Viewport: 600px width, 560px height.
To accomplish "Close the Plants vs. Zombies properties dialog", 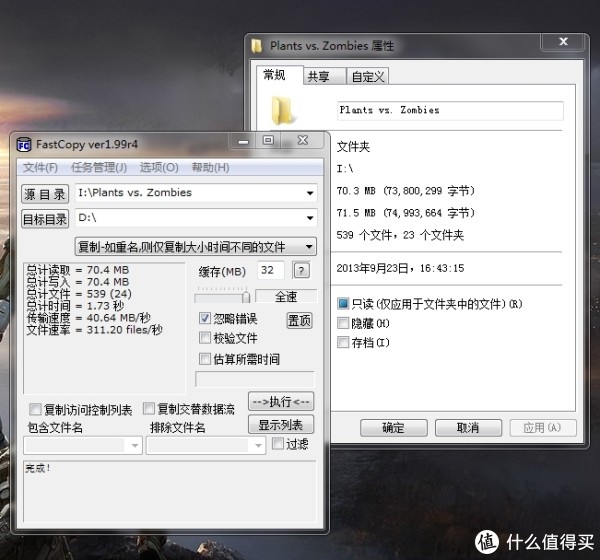I will point(562,41).
